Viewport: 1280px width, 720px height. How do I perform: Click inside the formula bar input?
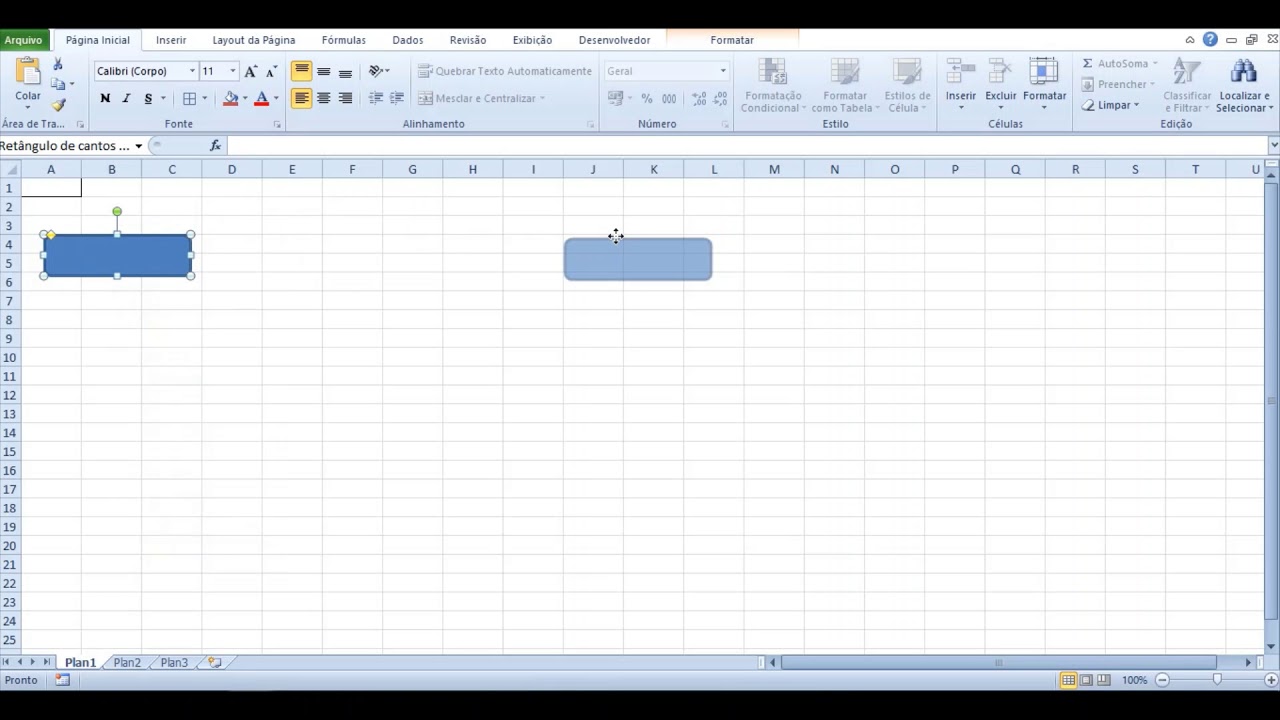coord(746,146)
